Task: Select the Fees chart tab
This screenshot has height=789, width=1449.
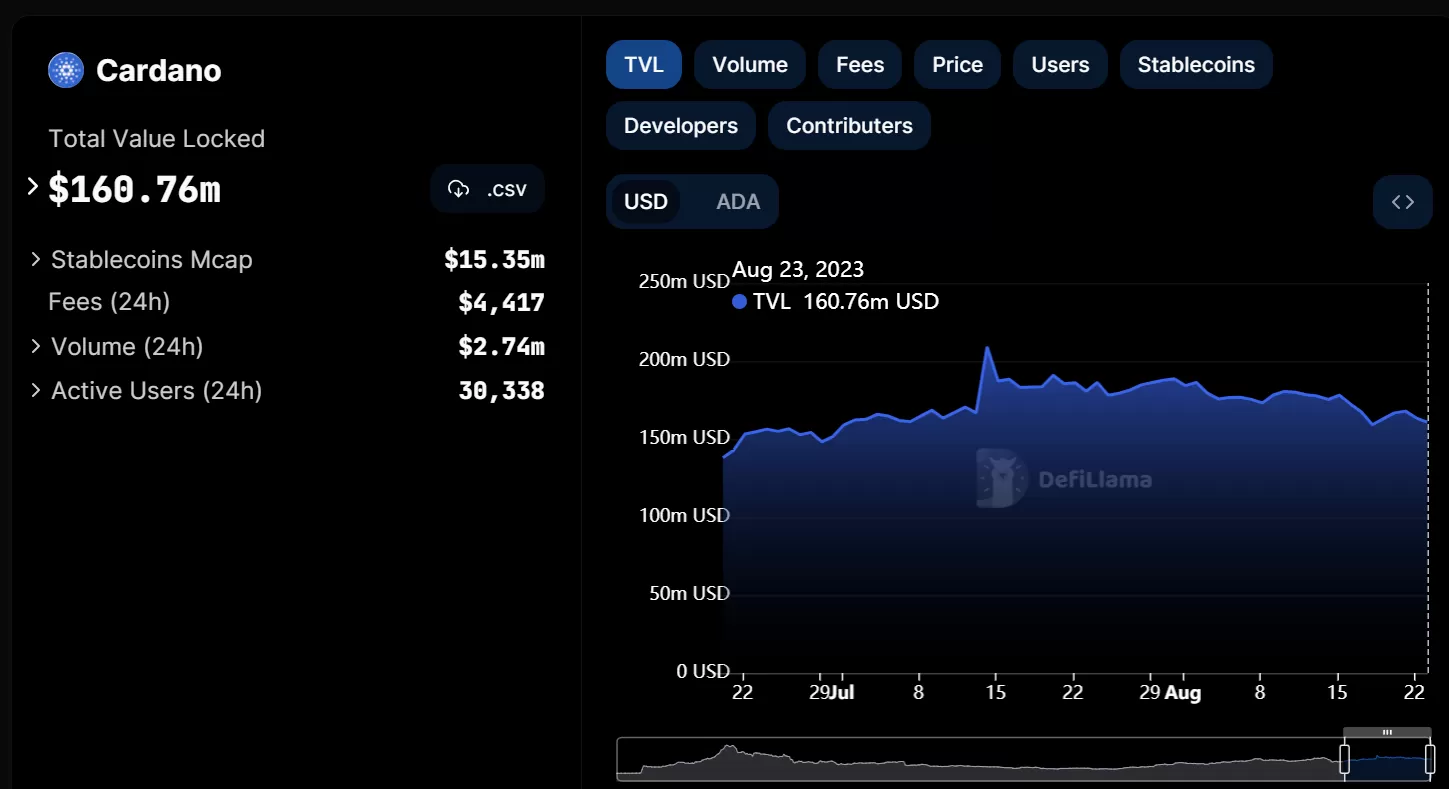Action: [860, 65]
